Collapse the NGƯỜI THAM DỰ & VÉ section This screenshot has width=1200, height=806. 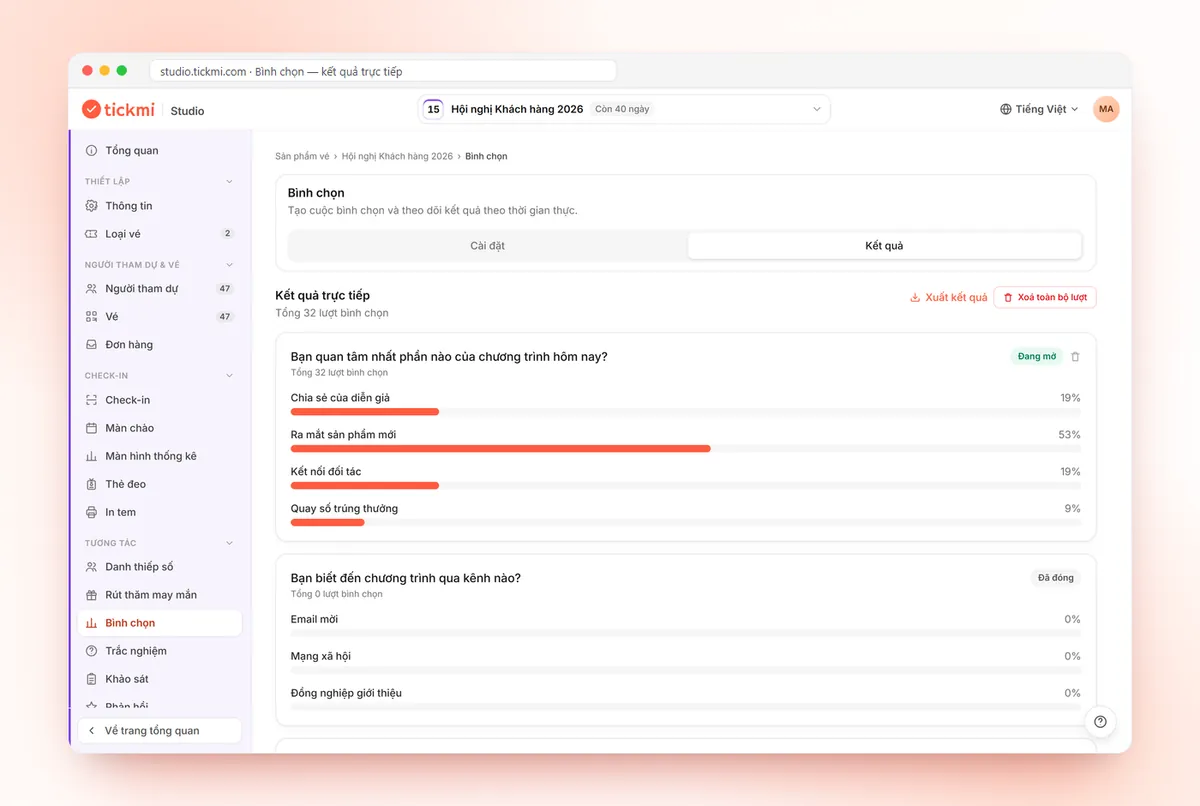tap(229, 265)
